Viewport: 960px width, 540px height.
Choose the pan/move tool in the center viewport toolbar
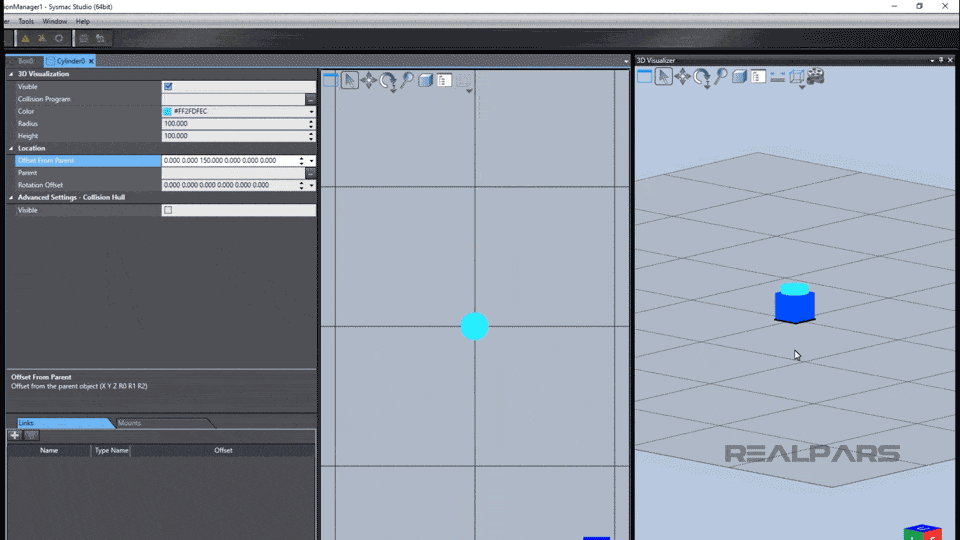click(x=369, y=80)
